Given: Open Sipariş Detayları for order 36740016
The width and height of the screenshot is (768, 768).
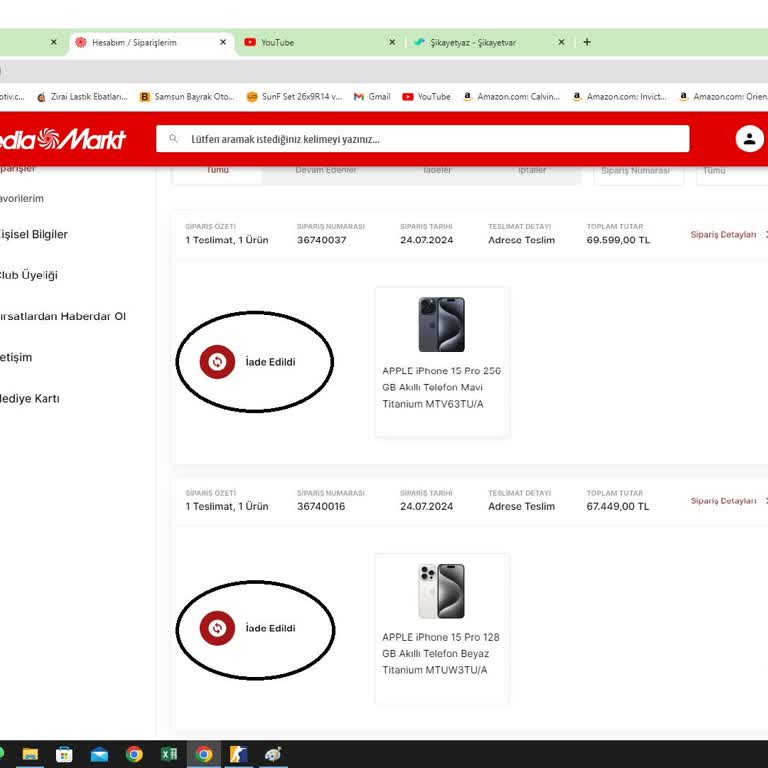Looking at the screenshot, I should [723, 501].
